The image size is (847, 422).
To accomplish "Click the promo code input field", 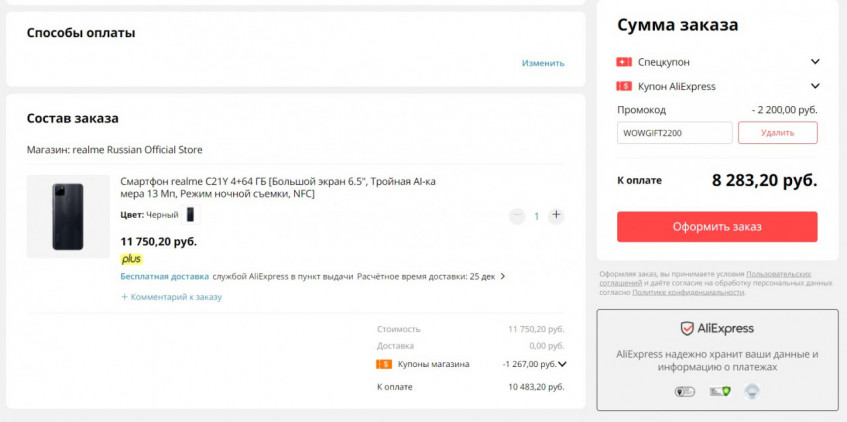I will click(x=674, y=132).
